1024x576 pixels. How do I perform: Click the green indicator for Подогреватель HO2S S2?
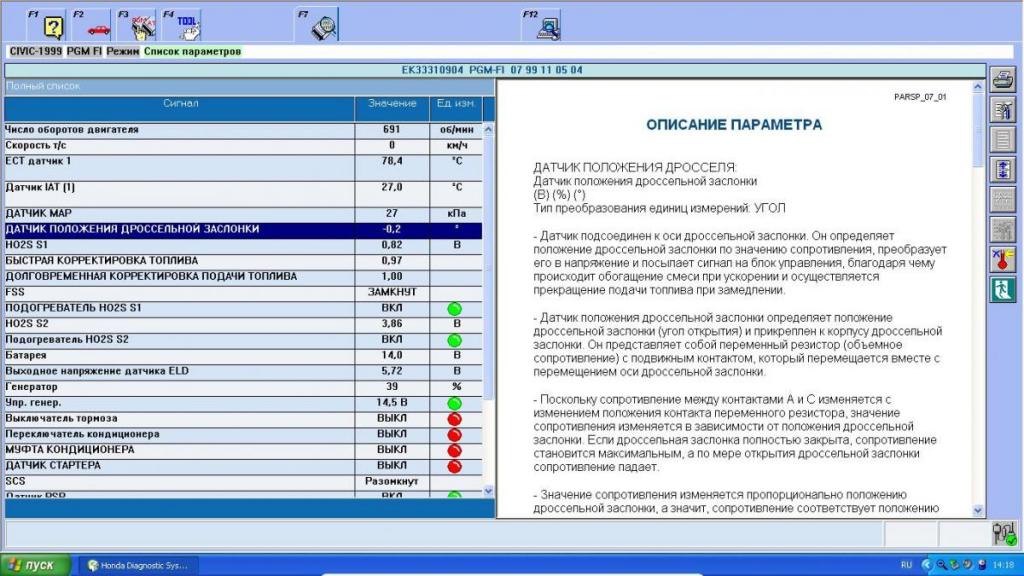tap(455, 340)
